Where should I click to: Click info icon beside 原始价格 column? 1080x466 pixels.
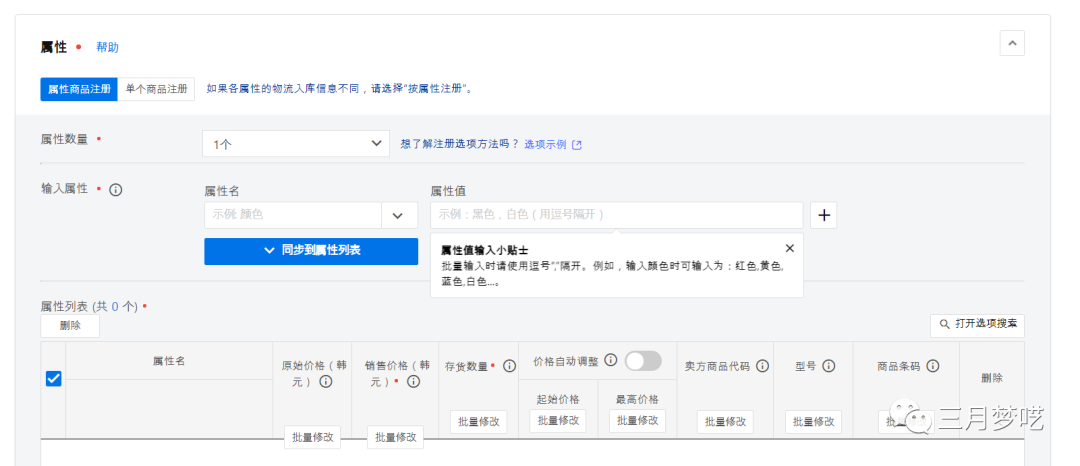[326, 381]
